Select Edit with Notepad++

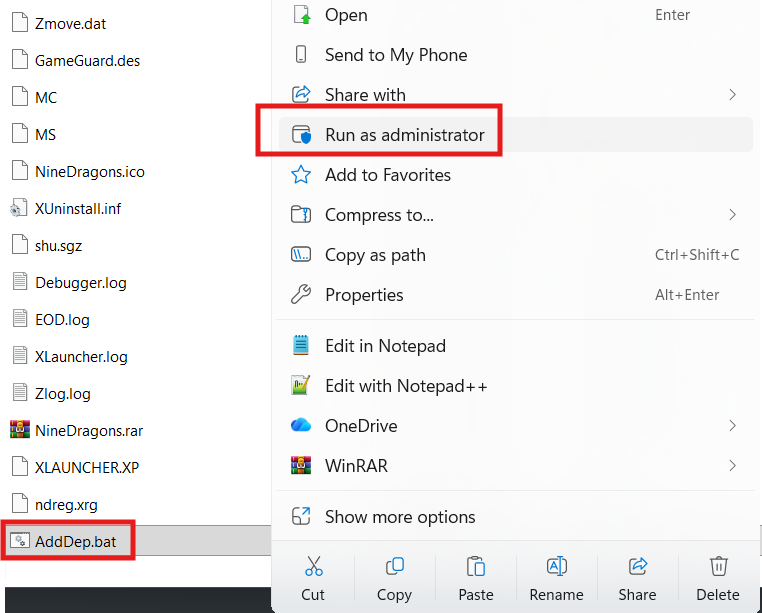click(406, 386)
